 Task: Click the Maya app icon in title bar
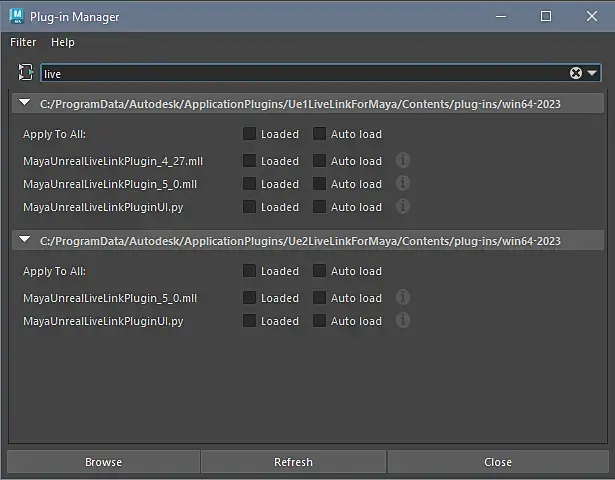click(16, 16)
